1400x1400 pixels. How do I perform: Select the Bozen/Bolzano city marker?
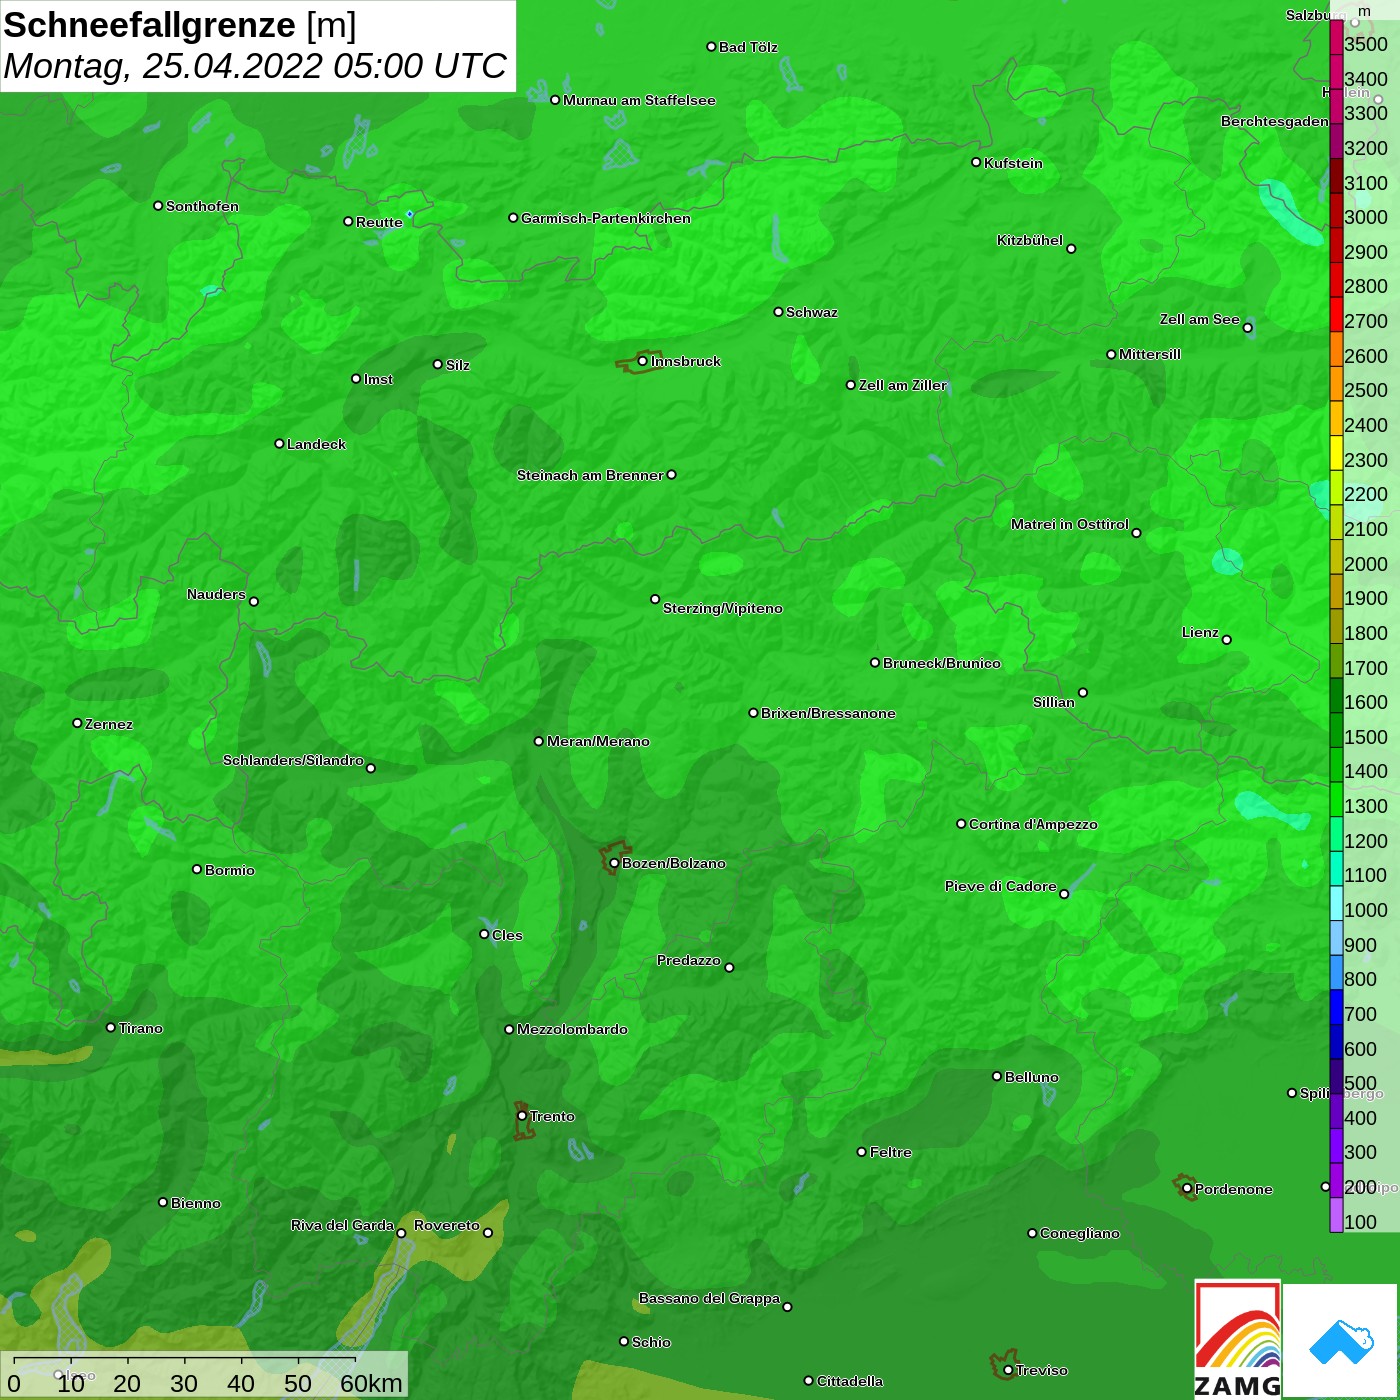click(614, 863)
